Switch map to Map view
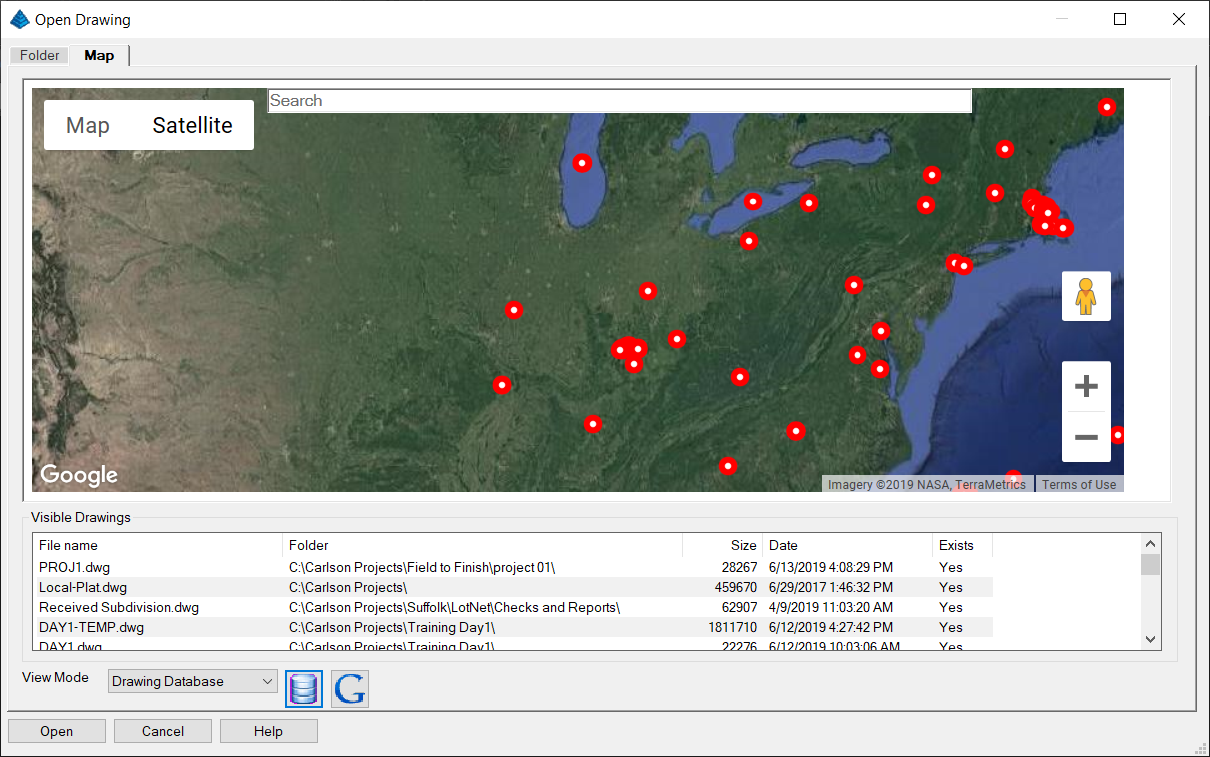The height and width of the screenshot is (757, 1210). pos(88,125)
